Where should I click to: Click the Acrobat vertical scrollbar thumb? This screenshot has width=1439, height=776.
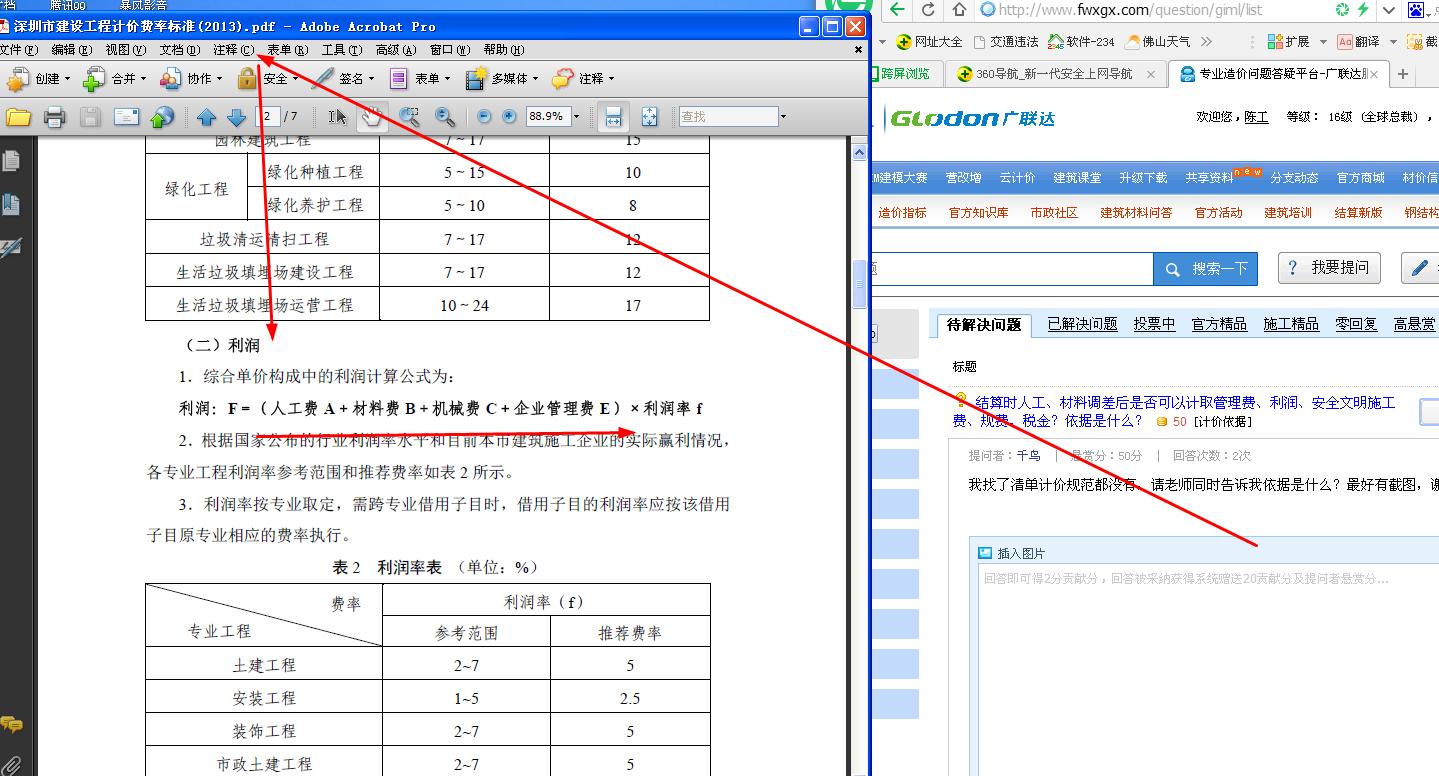(858, 284)
